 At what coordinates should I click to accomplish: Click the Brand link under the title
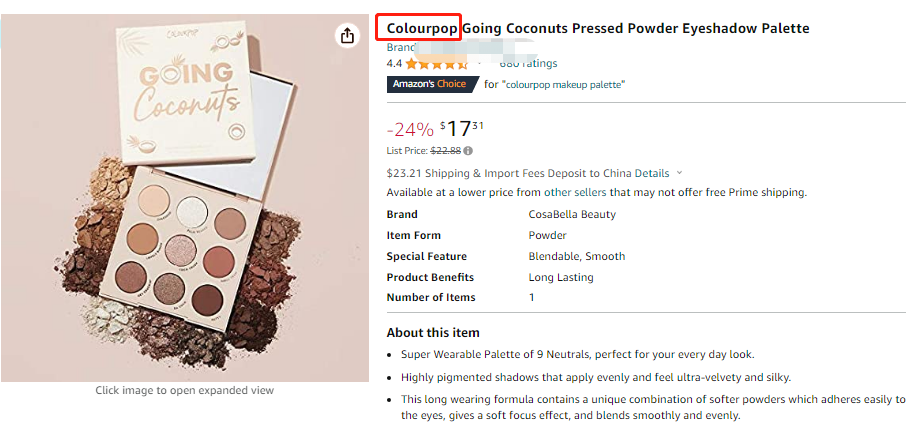click(400, 47)
